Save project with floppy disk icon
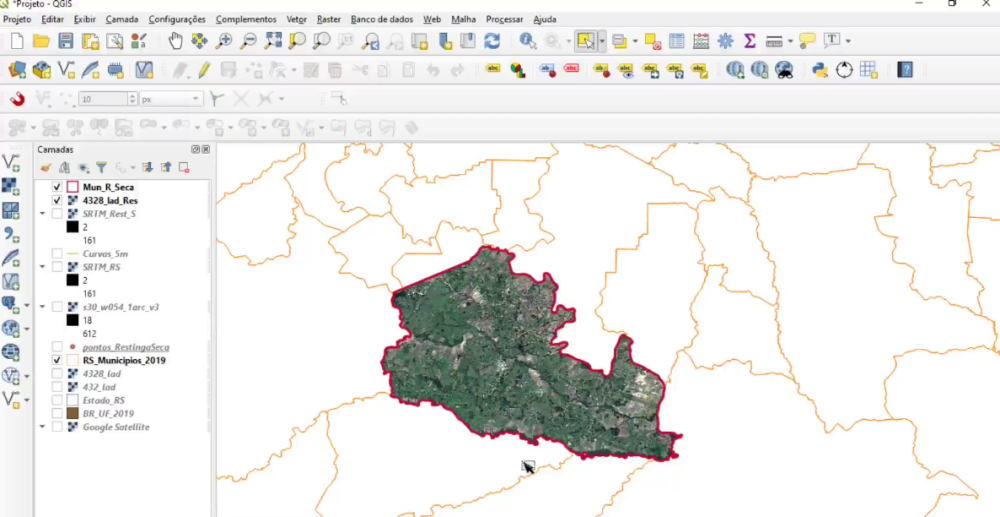1000x517 pixels. point(66,41)
